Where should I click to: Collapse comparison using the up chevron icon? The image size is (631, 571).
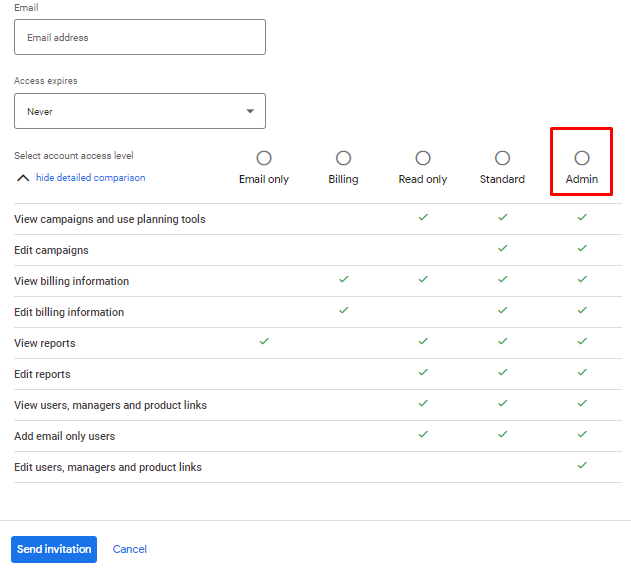[23, 178]
